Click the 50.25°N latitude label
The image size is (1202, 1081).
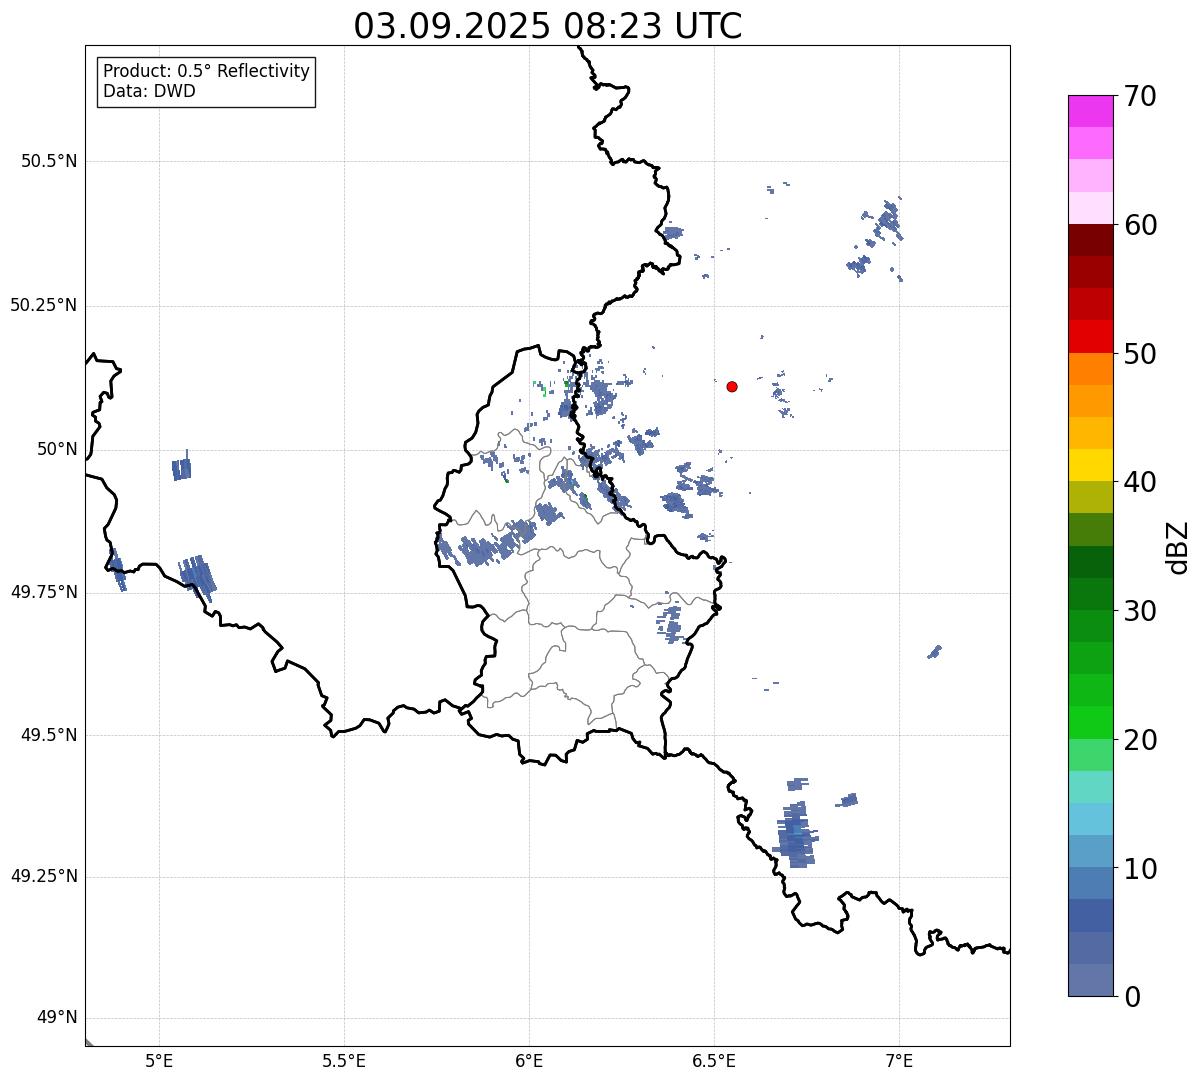pyautogui.click(x=44, y=305)
